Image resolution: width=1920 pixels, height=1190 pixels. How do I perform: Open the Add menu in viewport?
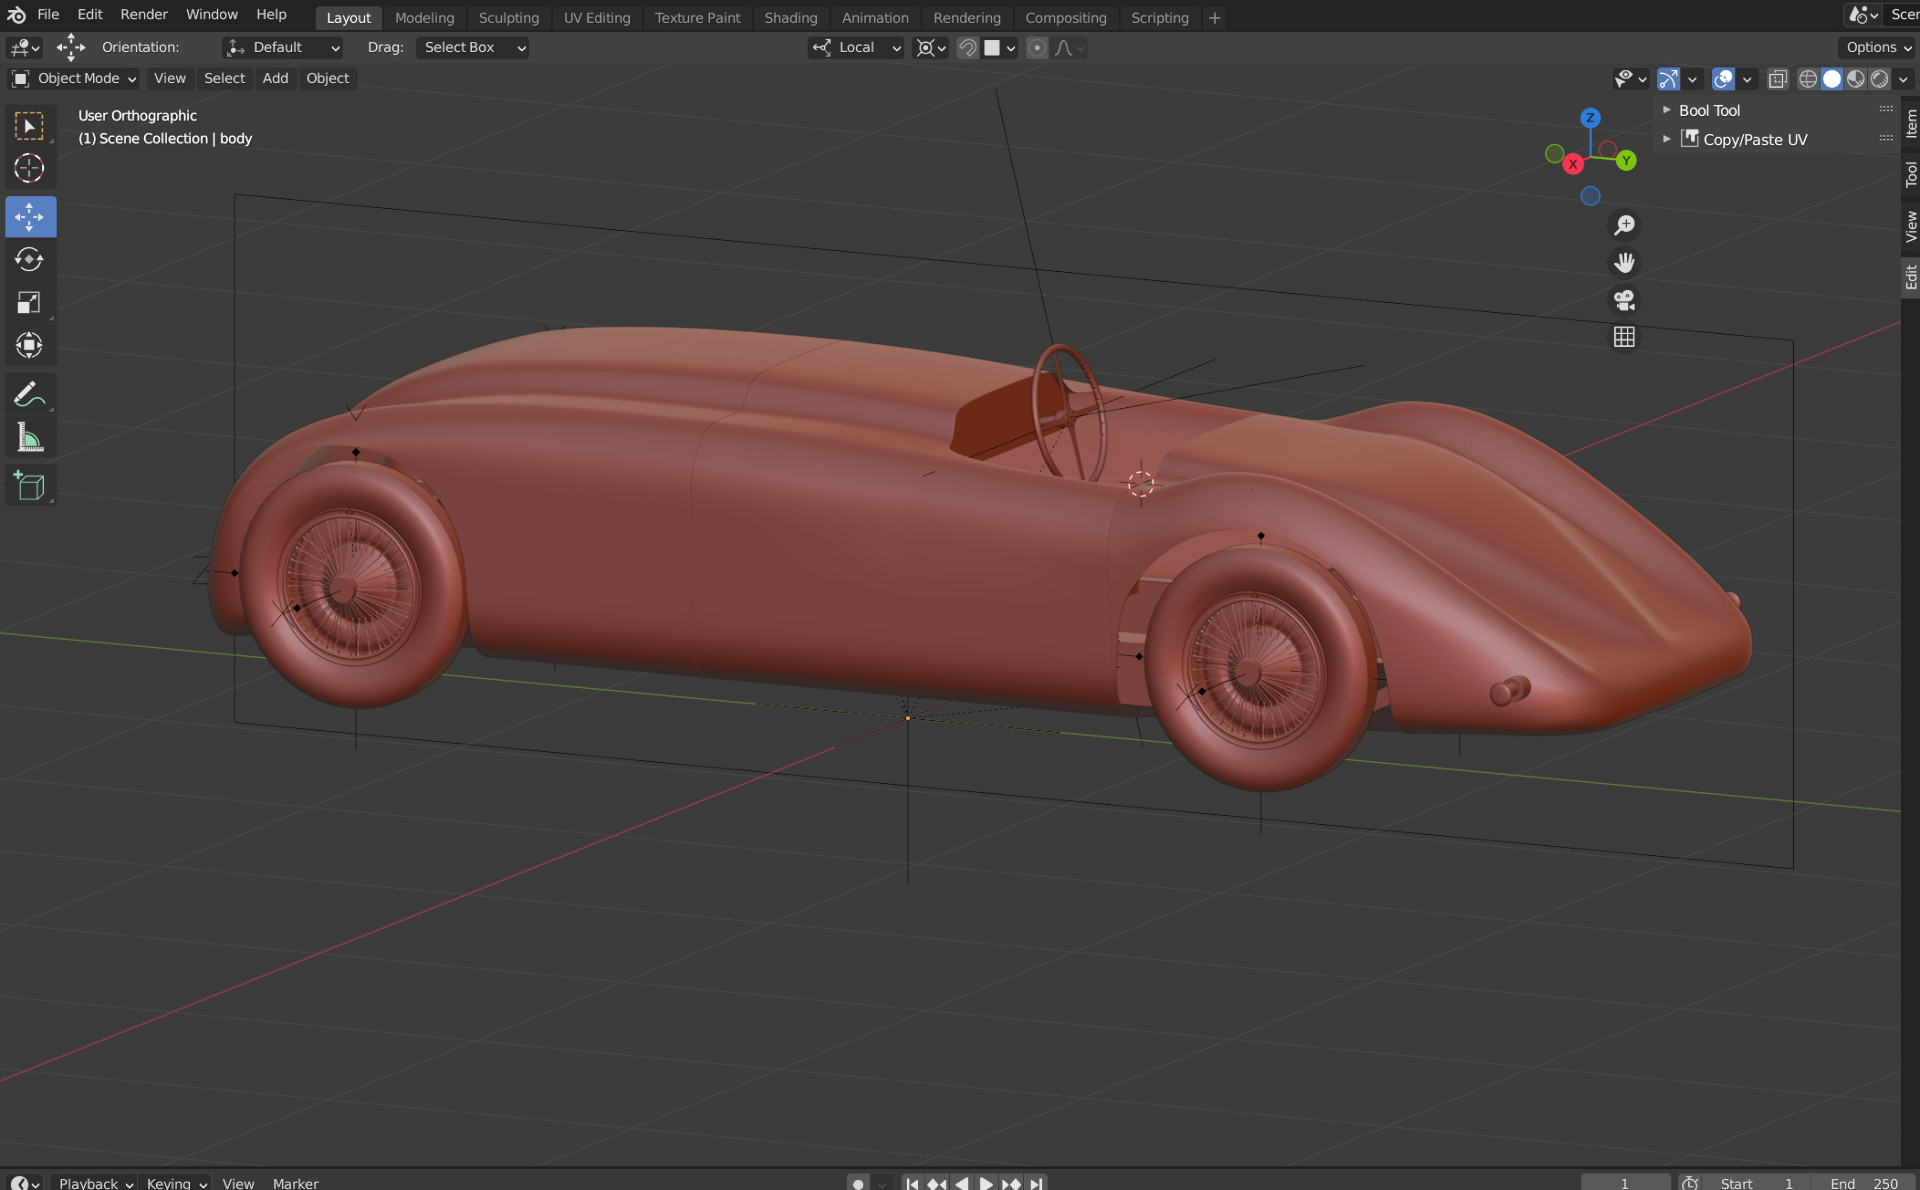[275, 78]
